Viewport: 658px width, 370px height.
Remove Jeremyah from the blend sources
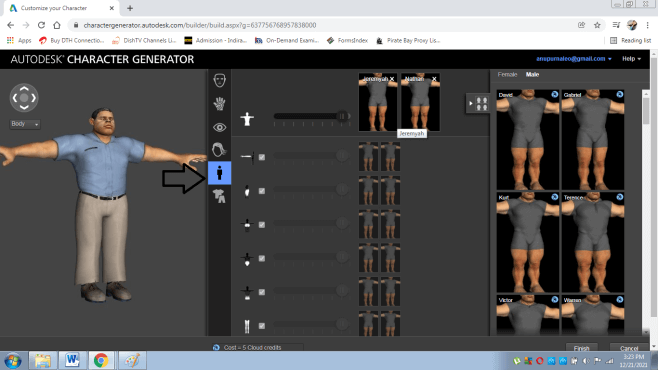(x=392, y=79)
